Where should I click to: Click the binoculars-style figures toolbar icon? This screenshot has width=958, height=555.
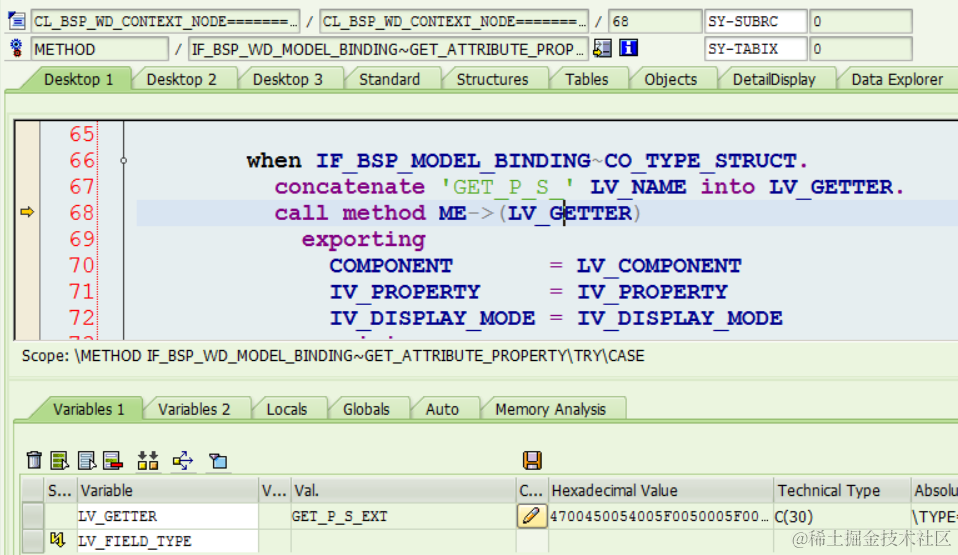click(148, 460)
